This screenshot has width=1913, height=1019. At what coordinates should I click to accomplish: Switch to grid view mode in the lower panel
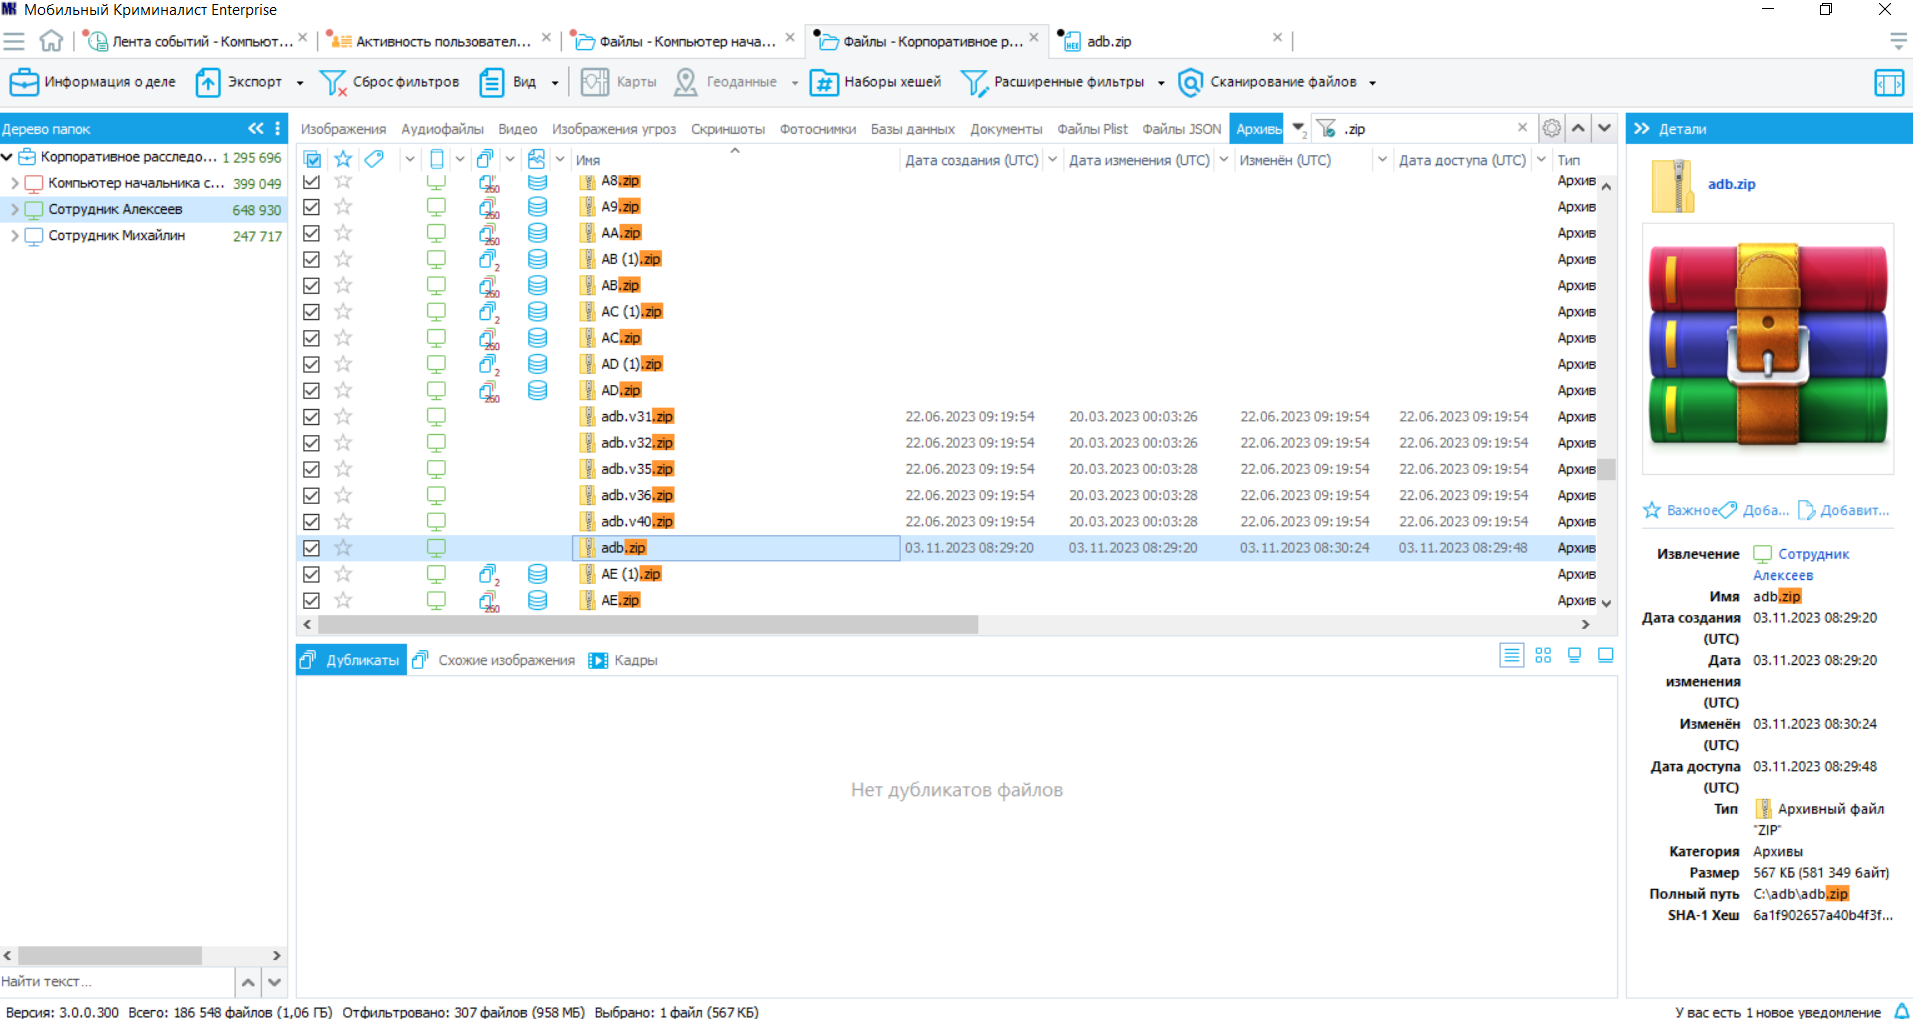click(x=1543, y=655)
